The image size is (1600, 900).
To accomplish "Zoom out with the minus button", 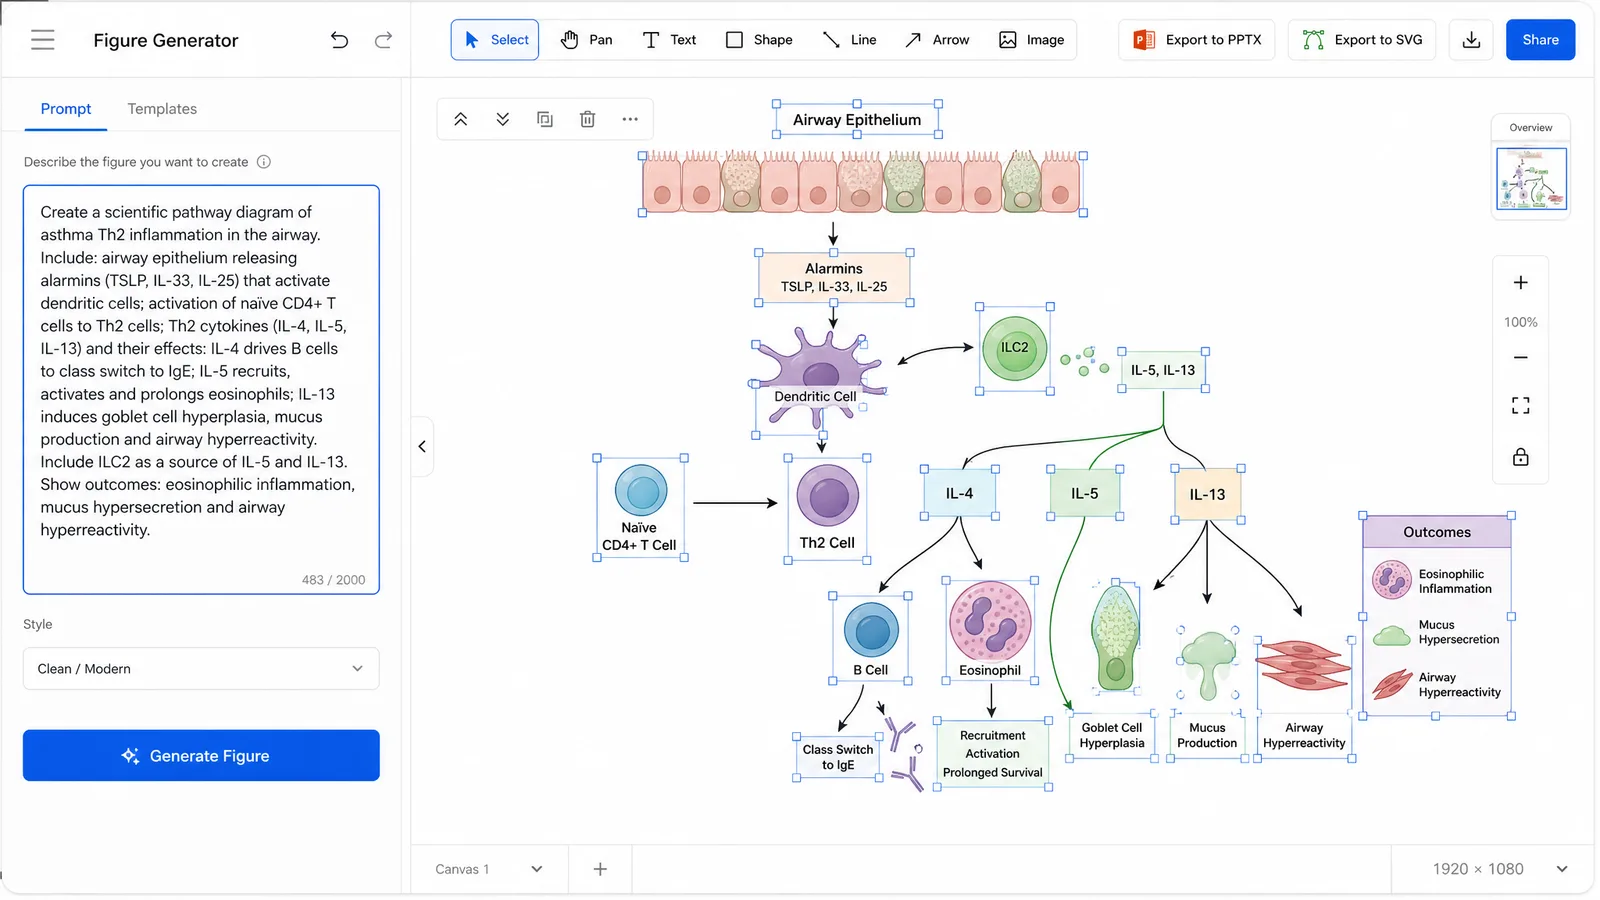I will point(1520,358).
